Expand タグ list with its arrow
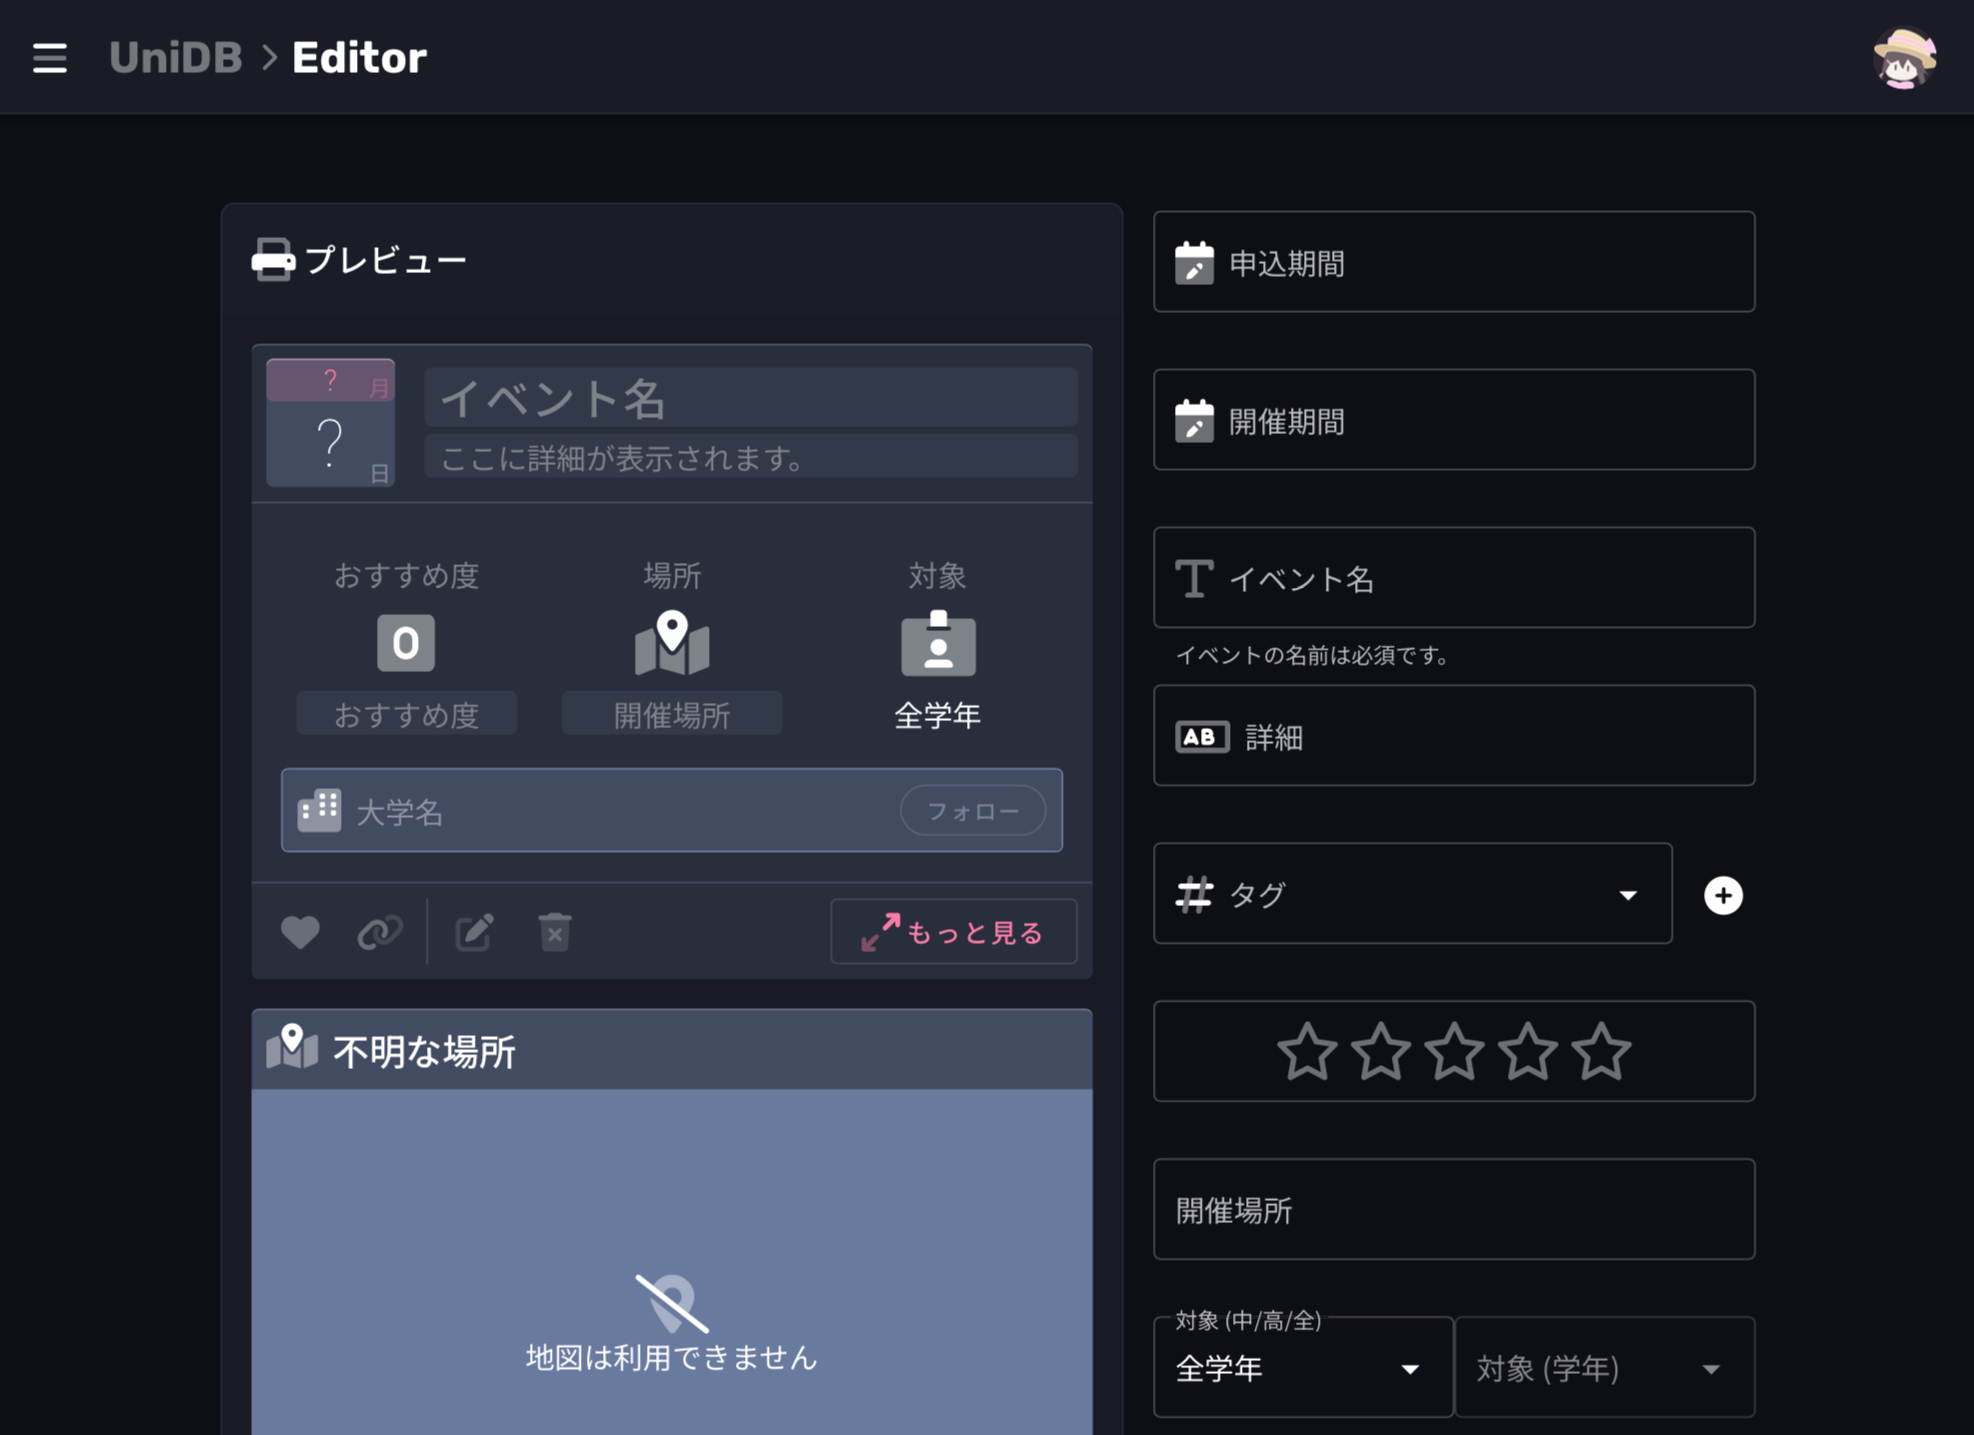Viewport: 1974px width, 1435px height. (1628, 895)
